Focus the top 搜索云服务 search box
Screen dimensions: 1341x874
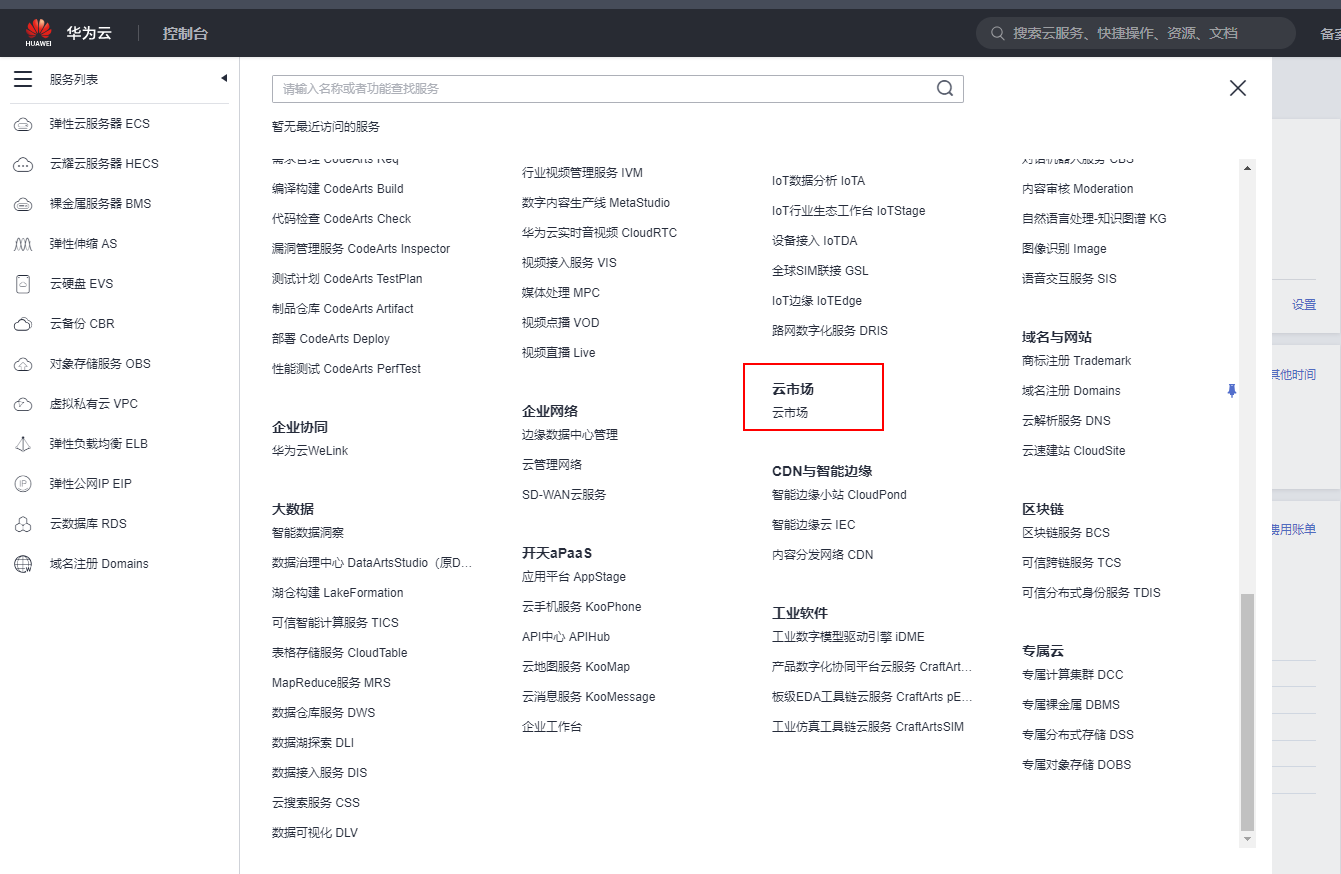(1138, 33)
